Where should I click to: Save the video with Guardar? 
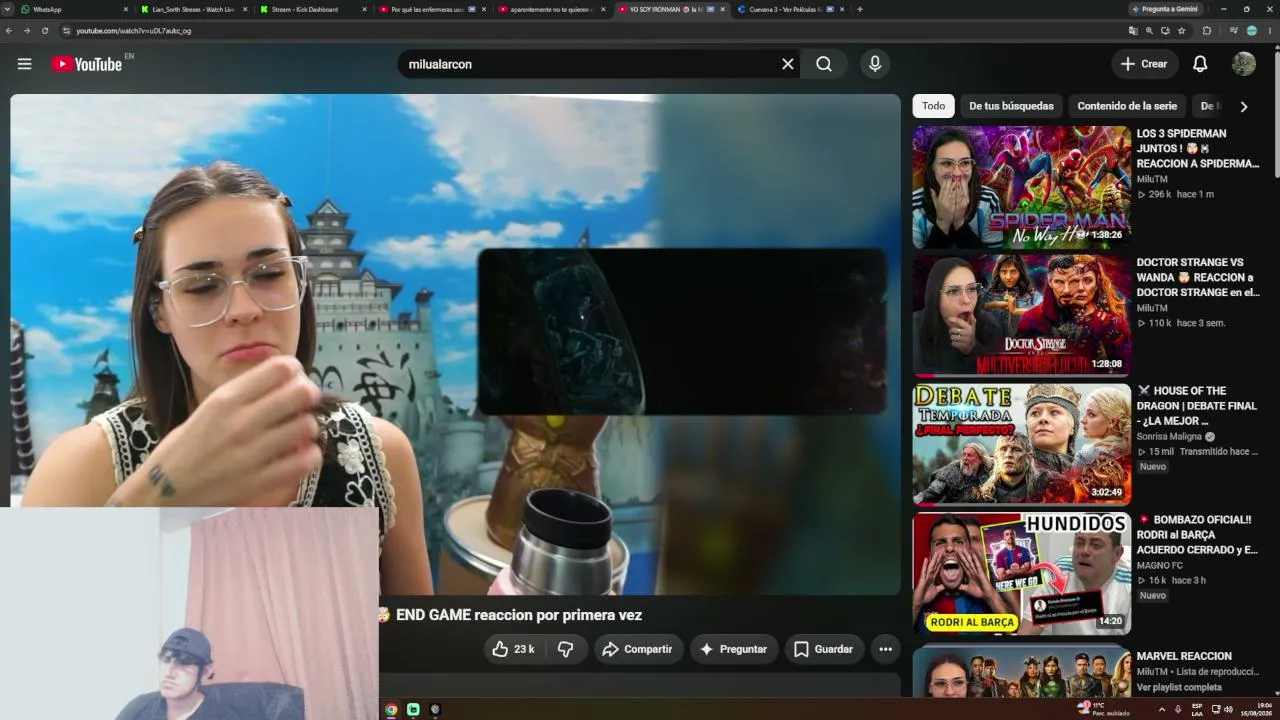[x=823, y=649]
